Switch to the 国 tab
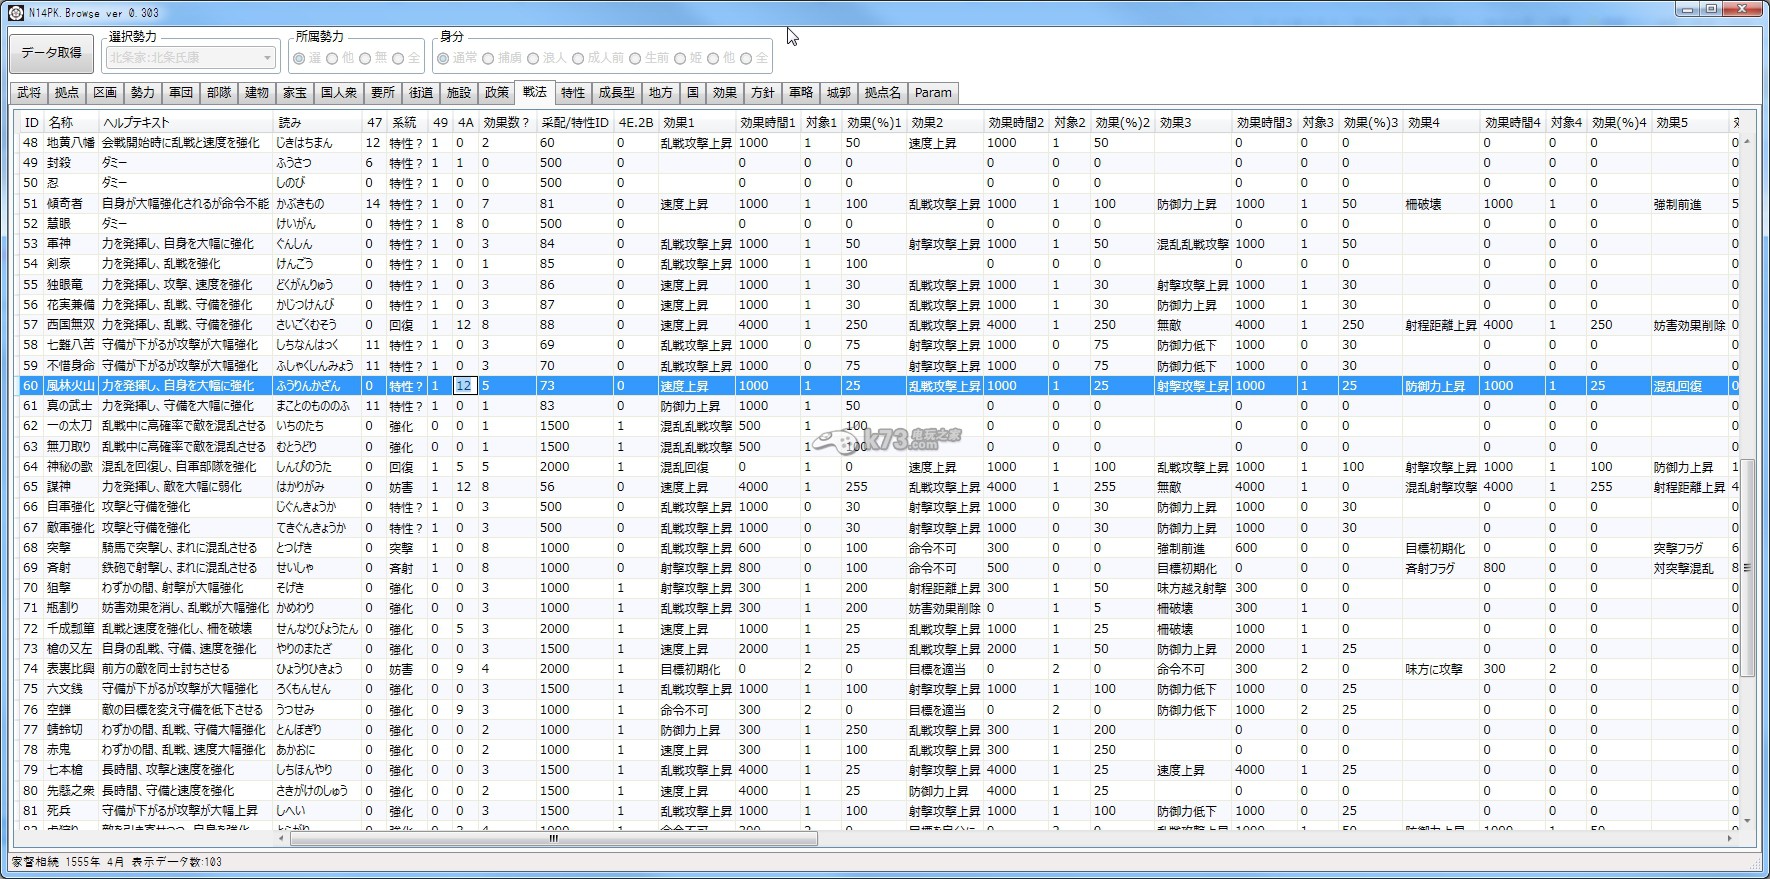Viewport: 1770px width, 879px height. pyautogui.click(x=693, y=93)
